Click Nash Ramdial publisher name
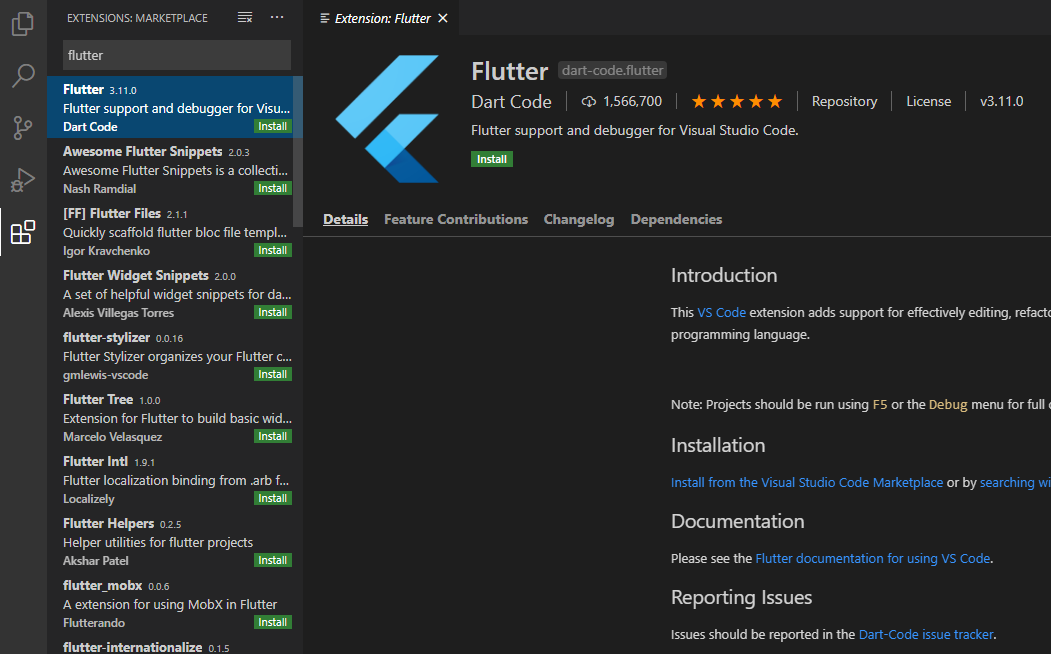The height and width of the screenshot is (654, 1051). [x=99, y=189]
